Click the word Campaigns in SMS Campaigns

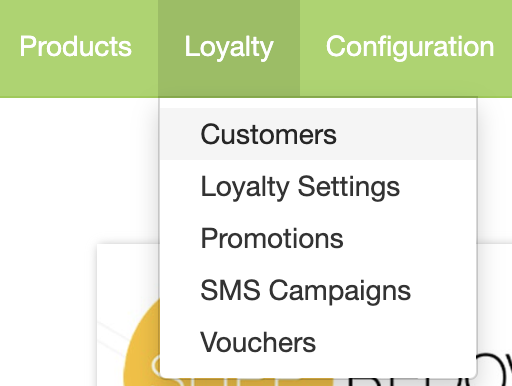(340, 291)
